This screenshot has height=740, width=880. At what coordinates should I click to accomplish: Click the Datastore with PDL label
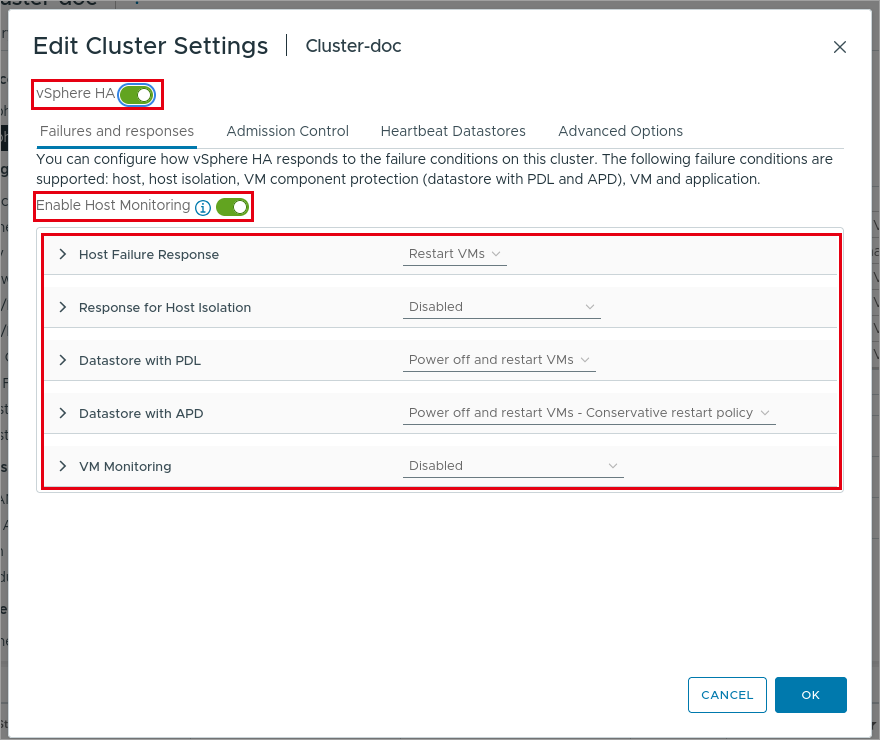[140, 361]
